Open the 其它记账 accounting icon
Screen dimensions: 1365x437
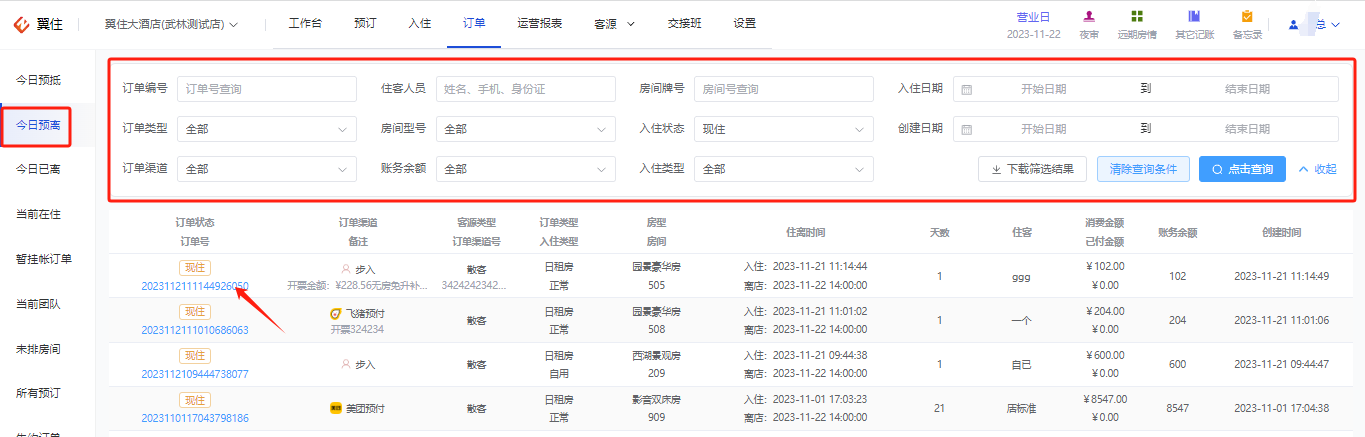(x=1194, y=17)
